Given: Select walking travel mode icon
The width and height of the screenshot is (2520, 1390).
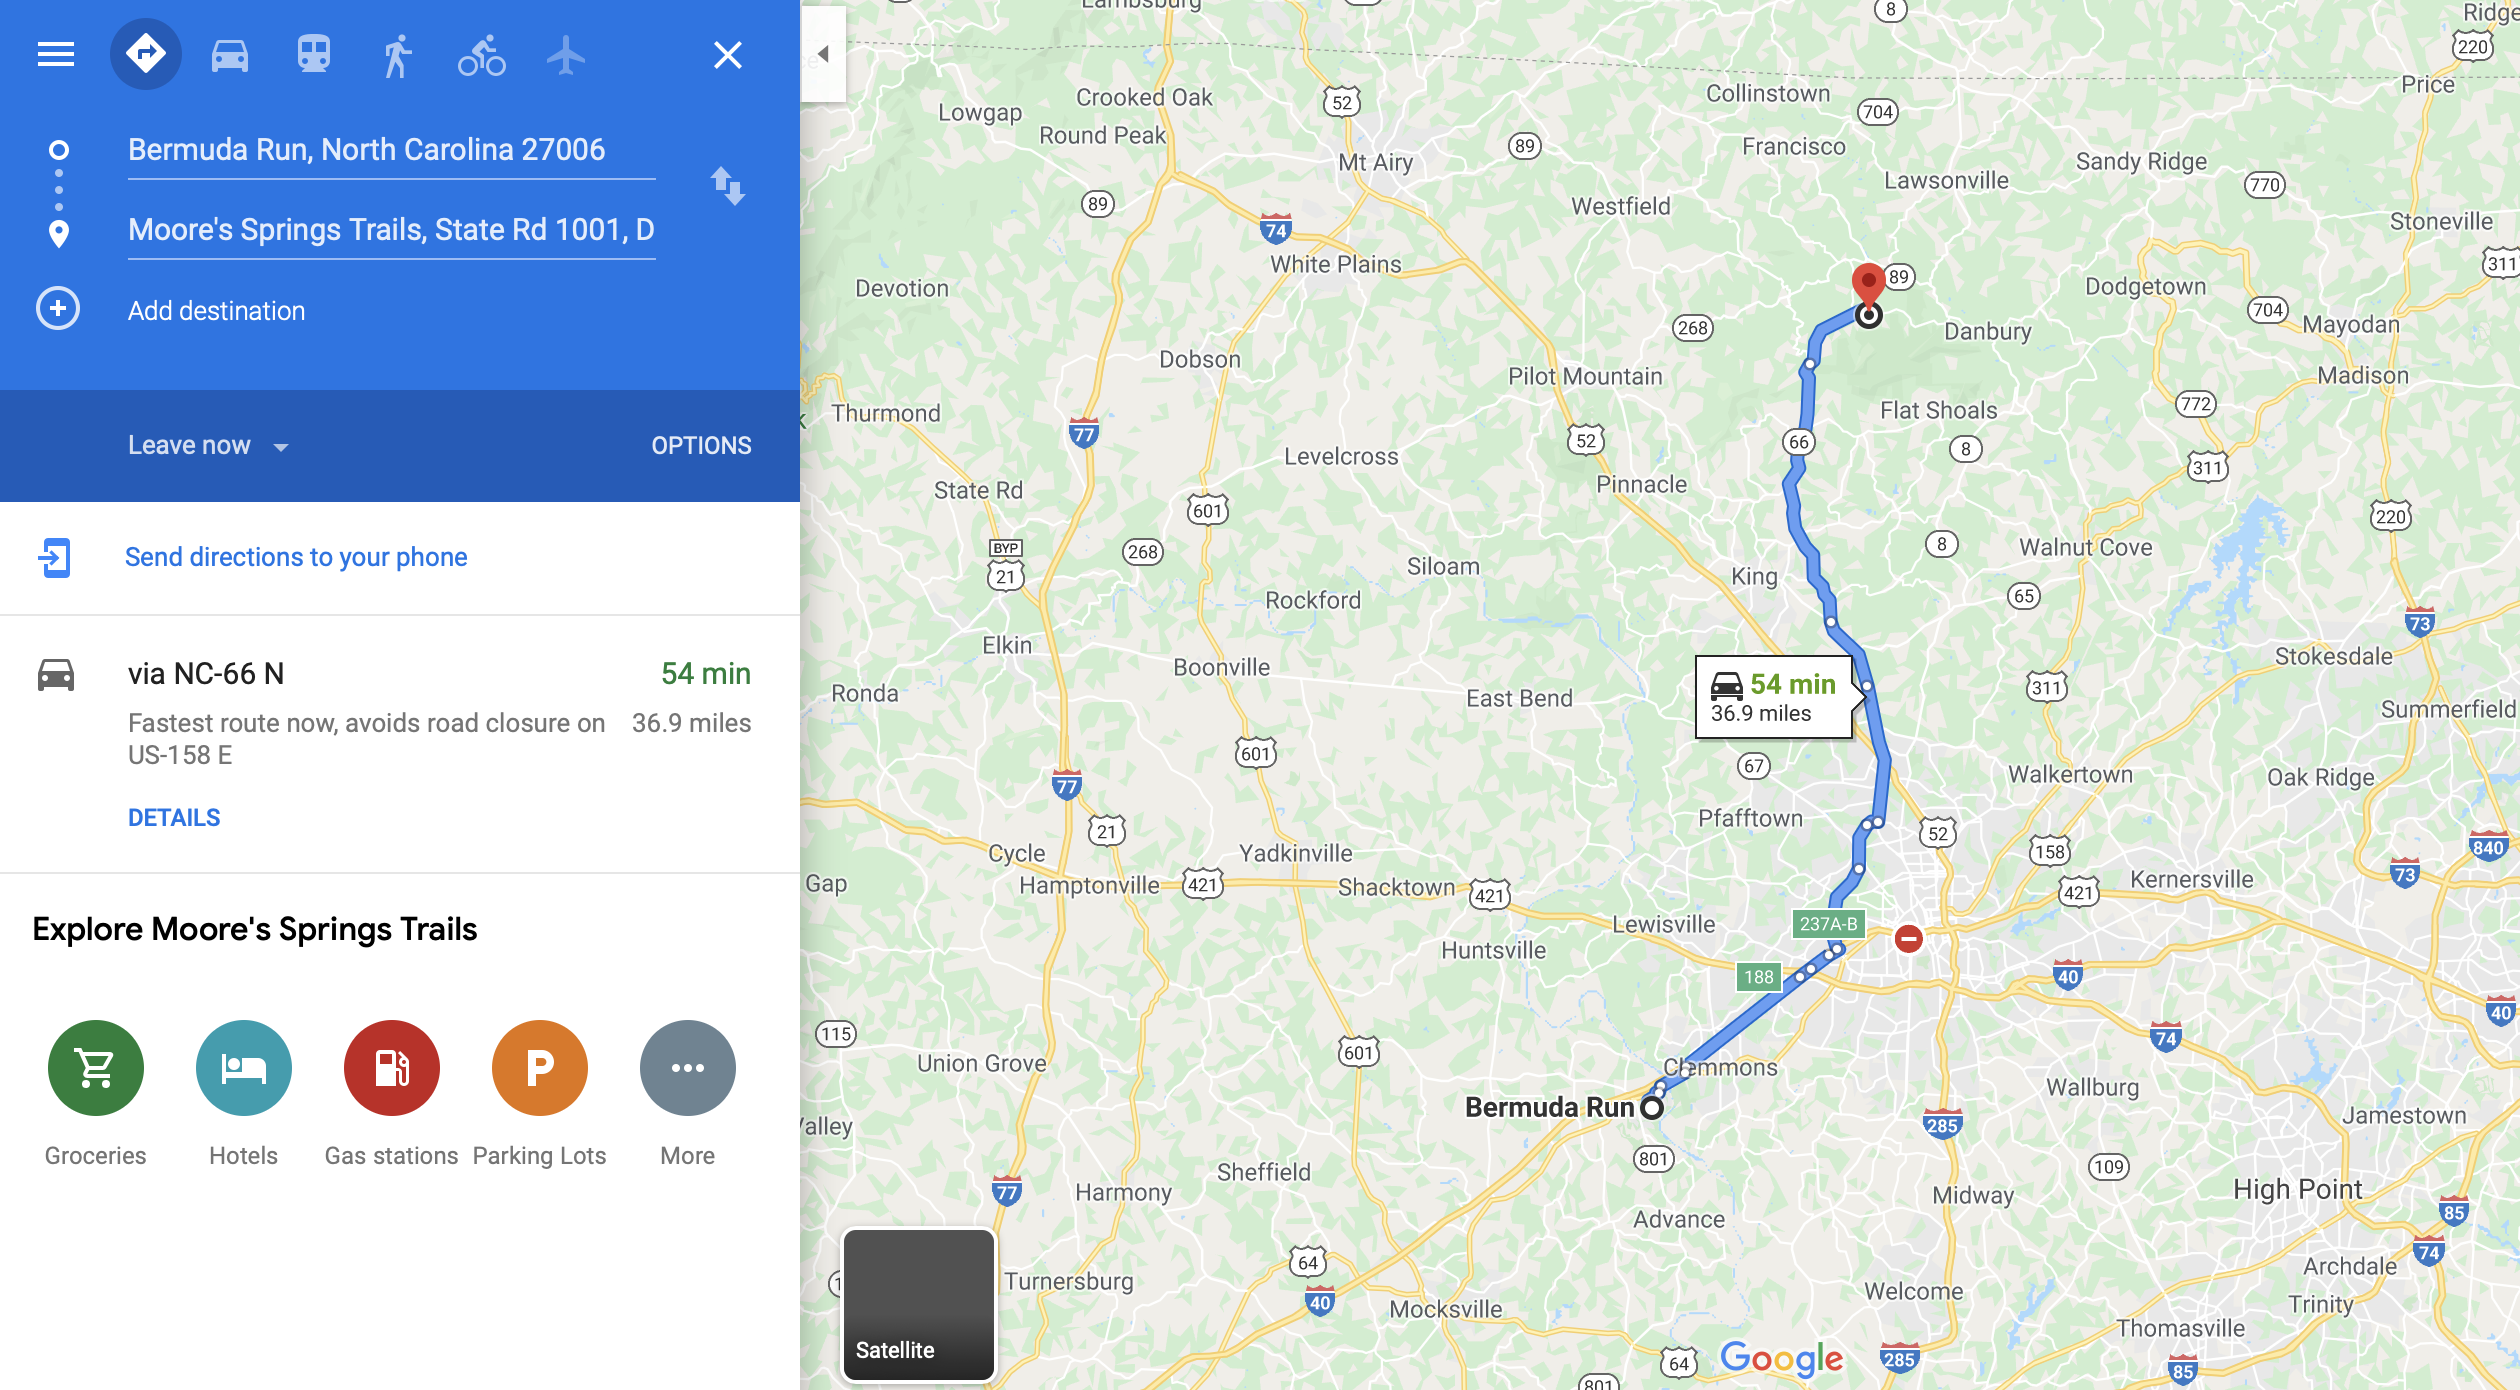Looking at the screenshot, I should 397,55.
